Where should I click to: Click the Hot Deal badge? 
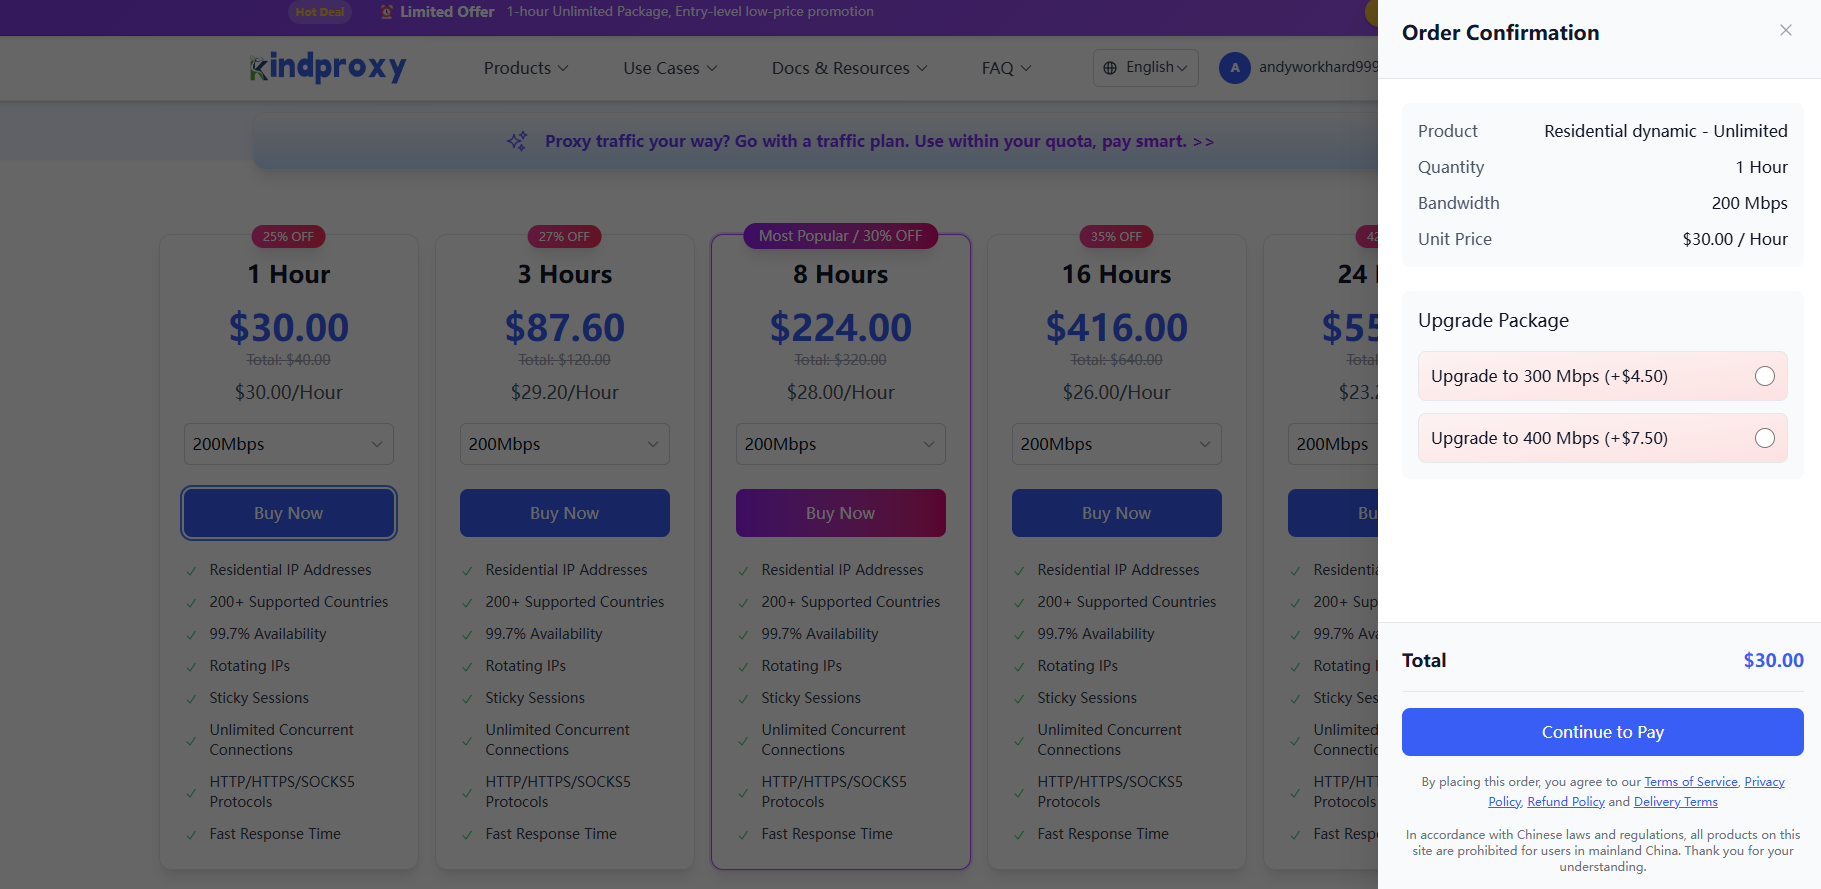click(x=319, y=12)
